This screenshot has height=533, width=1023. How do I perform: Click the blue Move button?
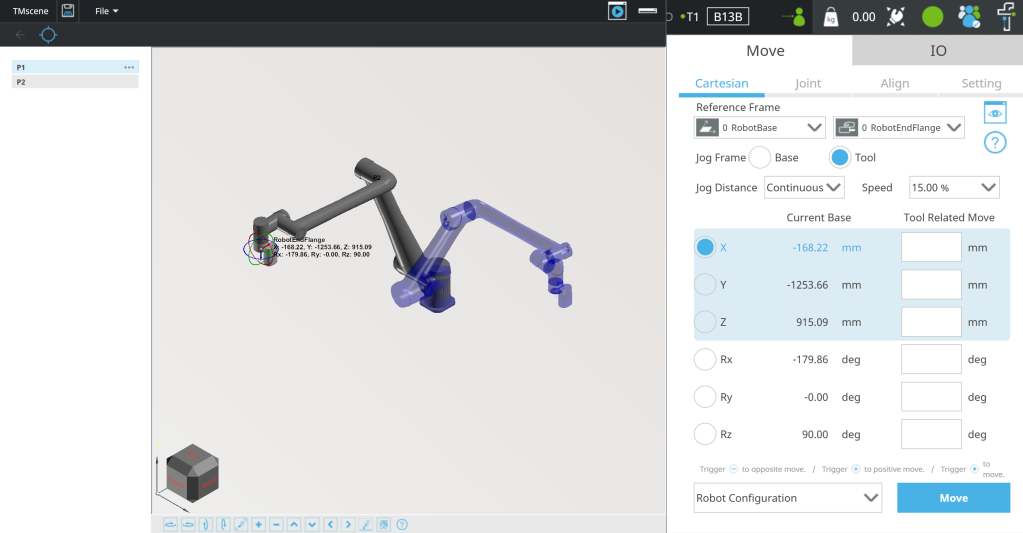[953, 498]
